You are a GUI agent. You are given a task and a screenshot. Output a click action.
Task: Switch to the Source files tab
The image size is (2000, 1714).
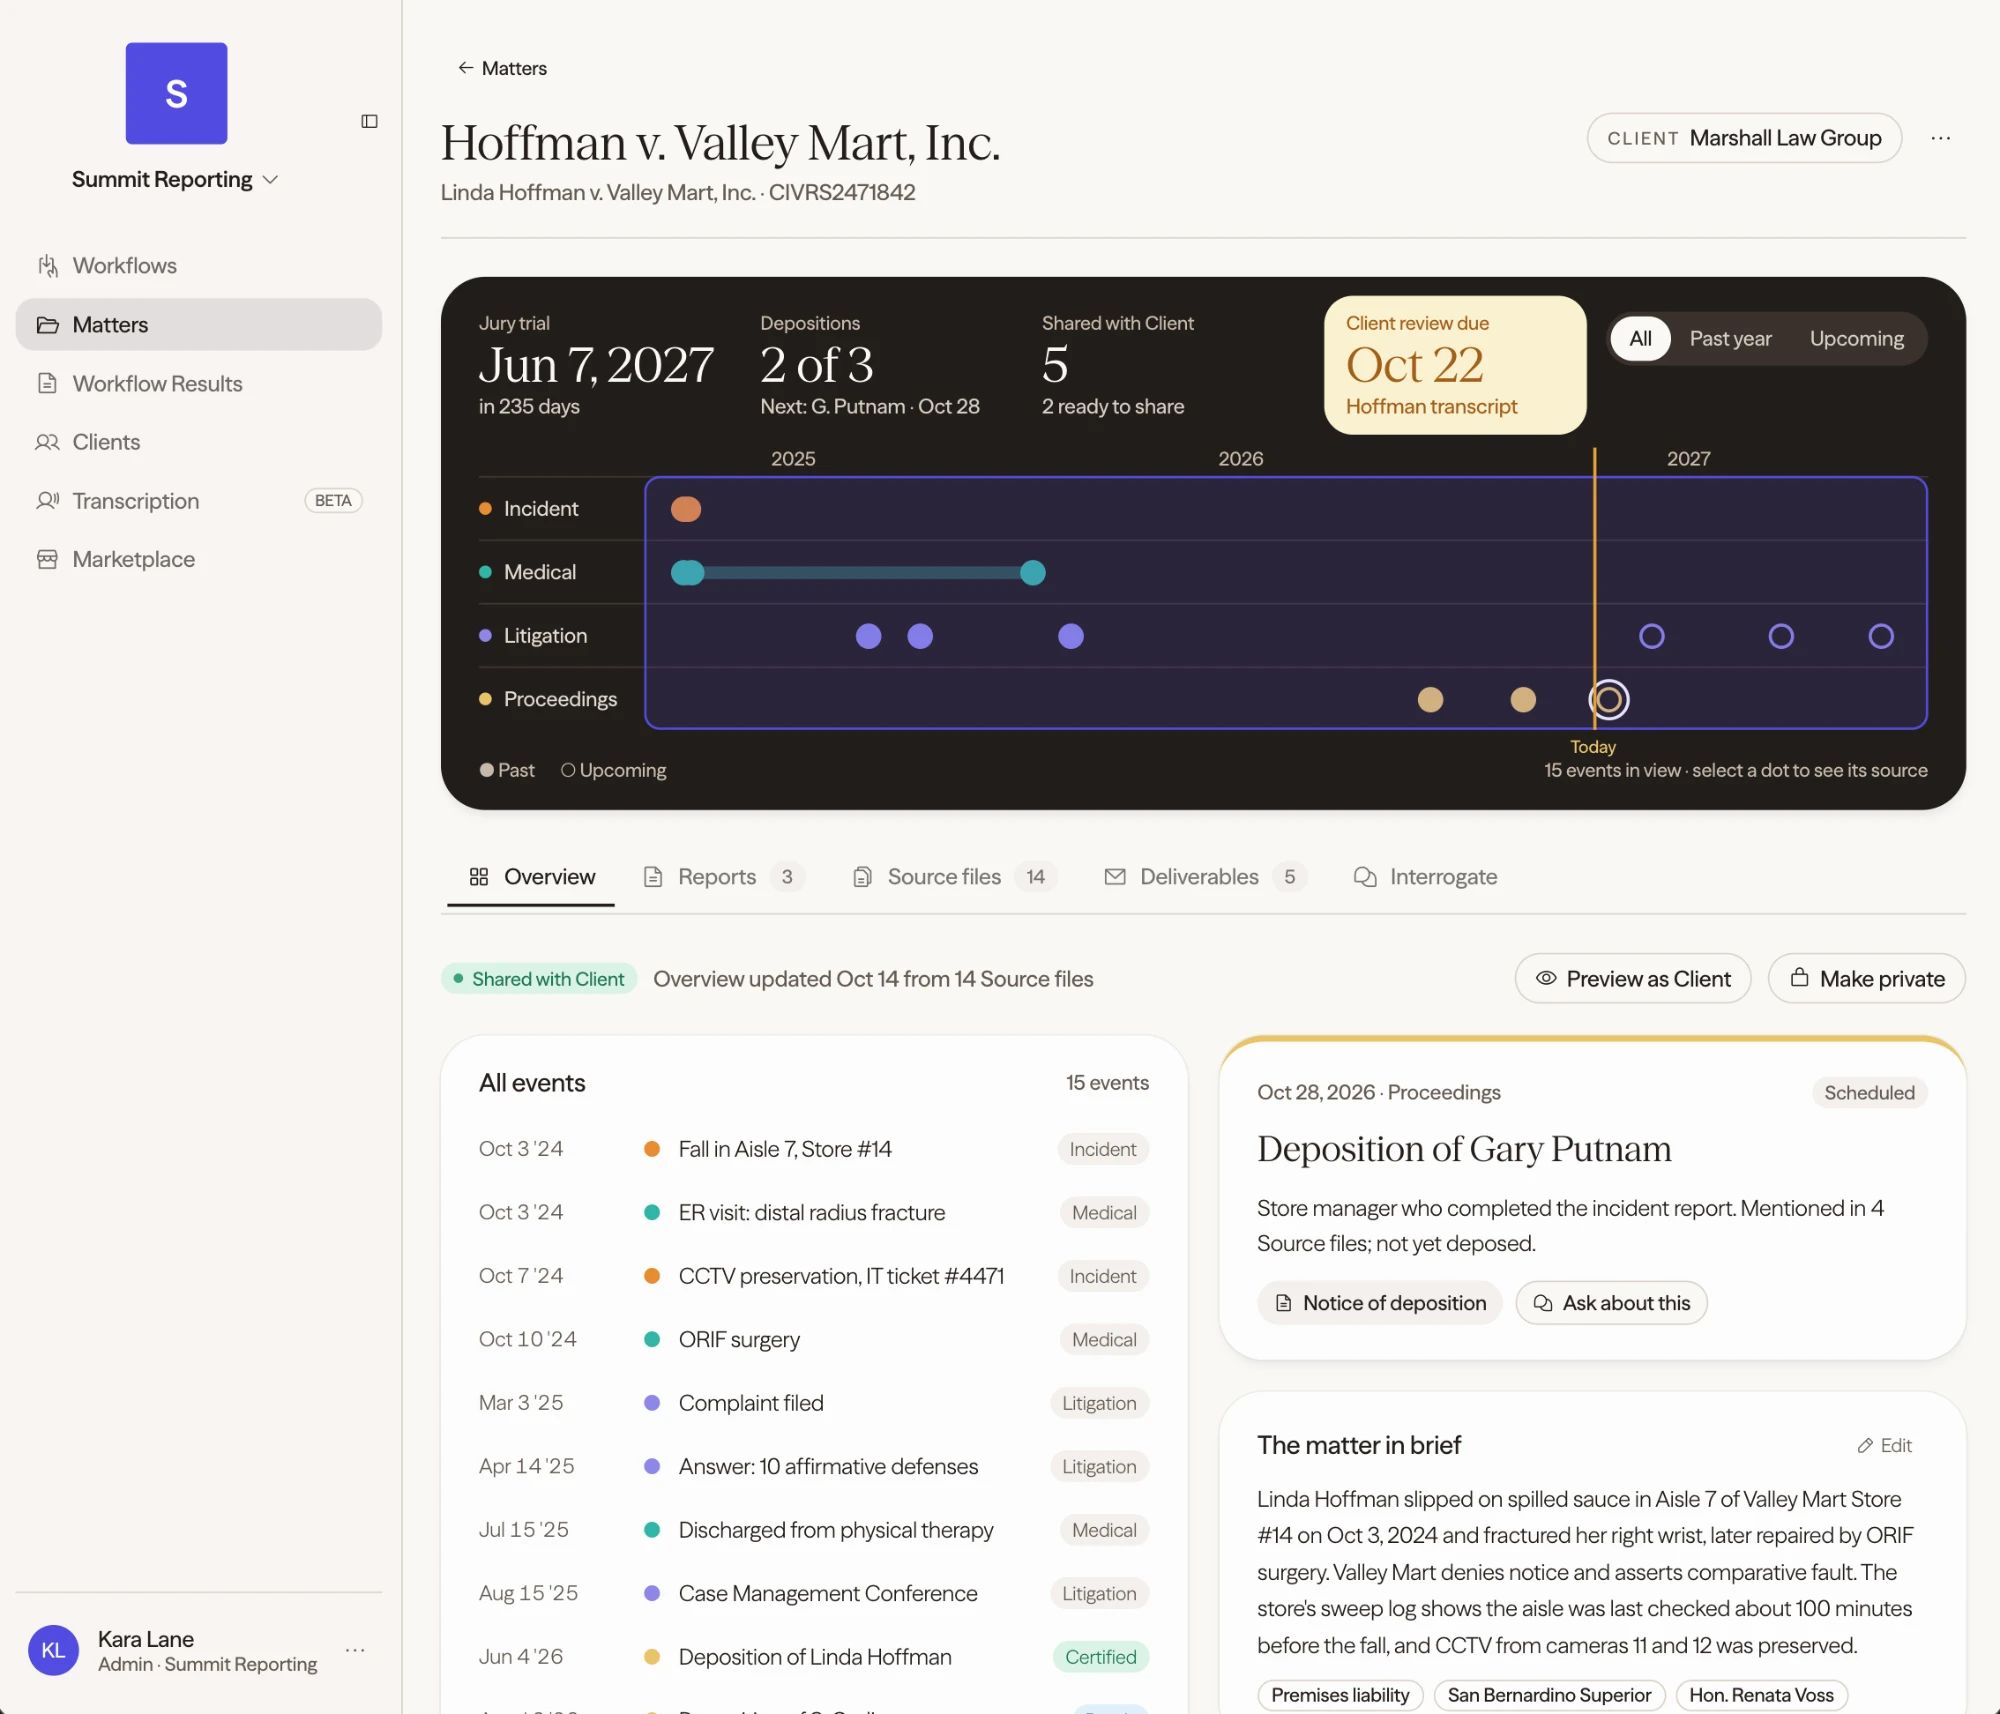955,877
